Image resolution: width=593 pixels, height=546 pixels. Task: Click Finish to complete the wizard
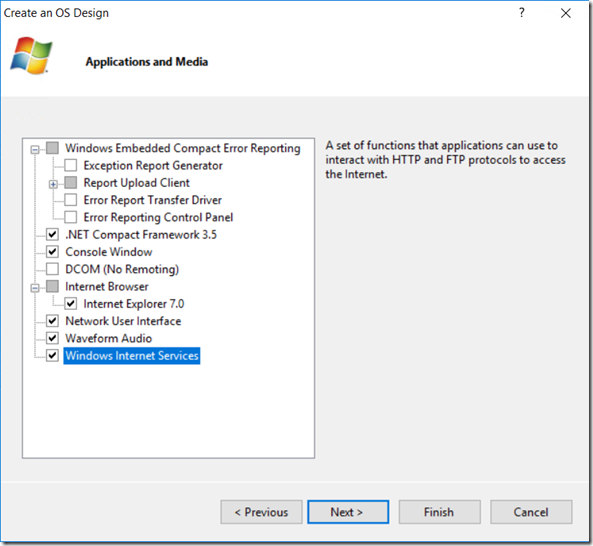tap(439, 512)
